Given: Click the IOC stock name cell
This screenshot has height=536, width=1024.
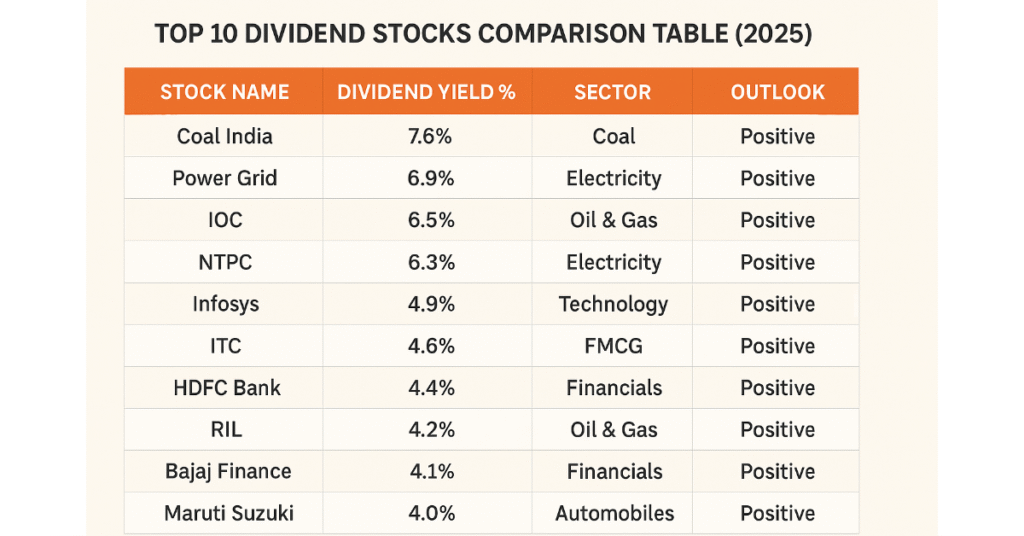Looking at the screenshot, I should tap(224, 220).
